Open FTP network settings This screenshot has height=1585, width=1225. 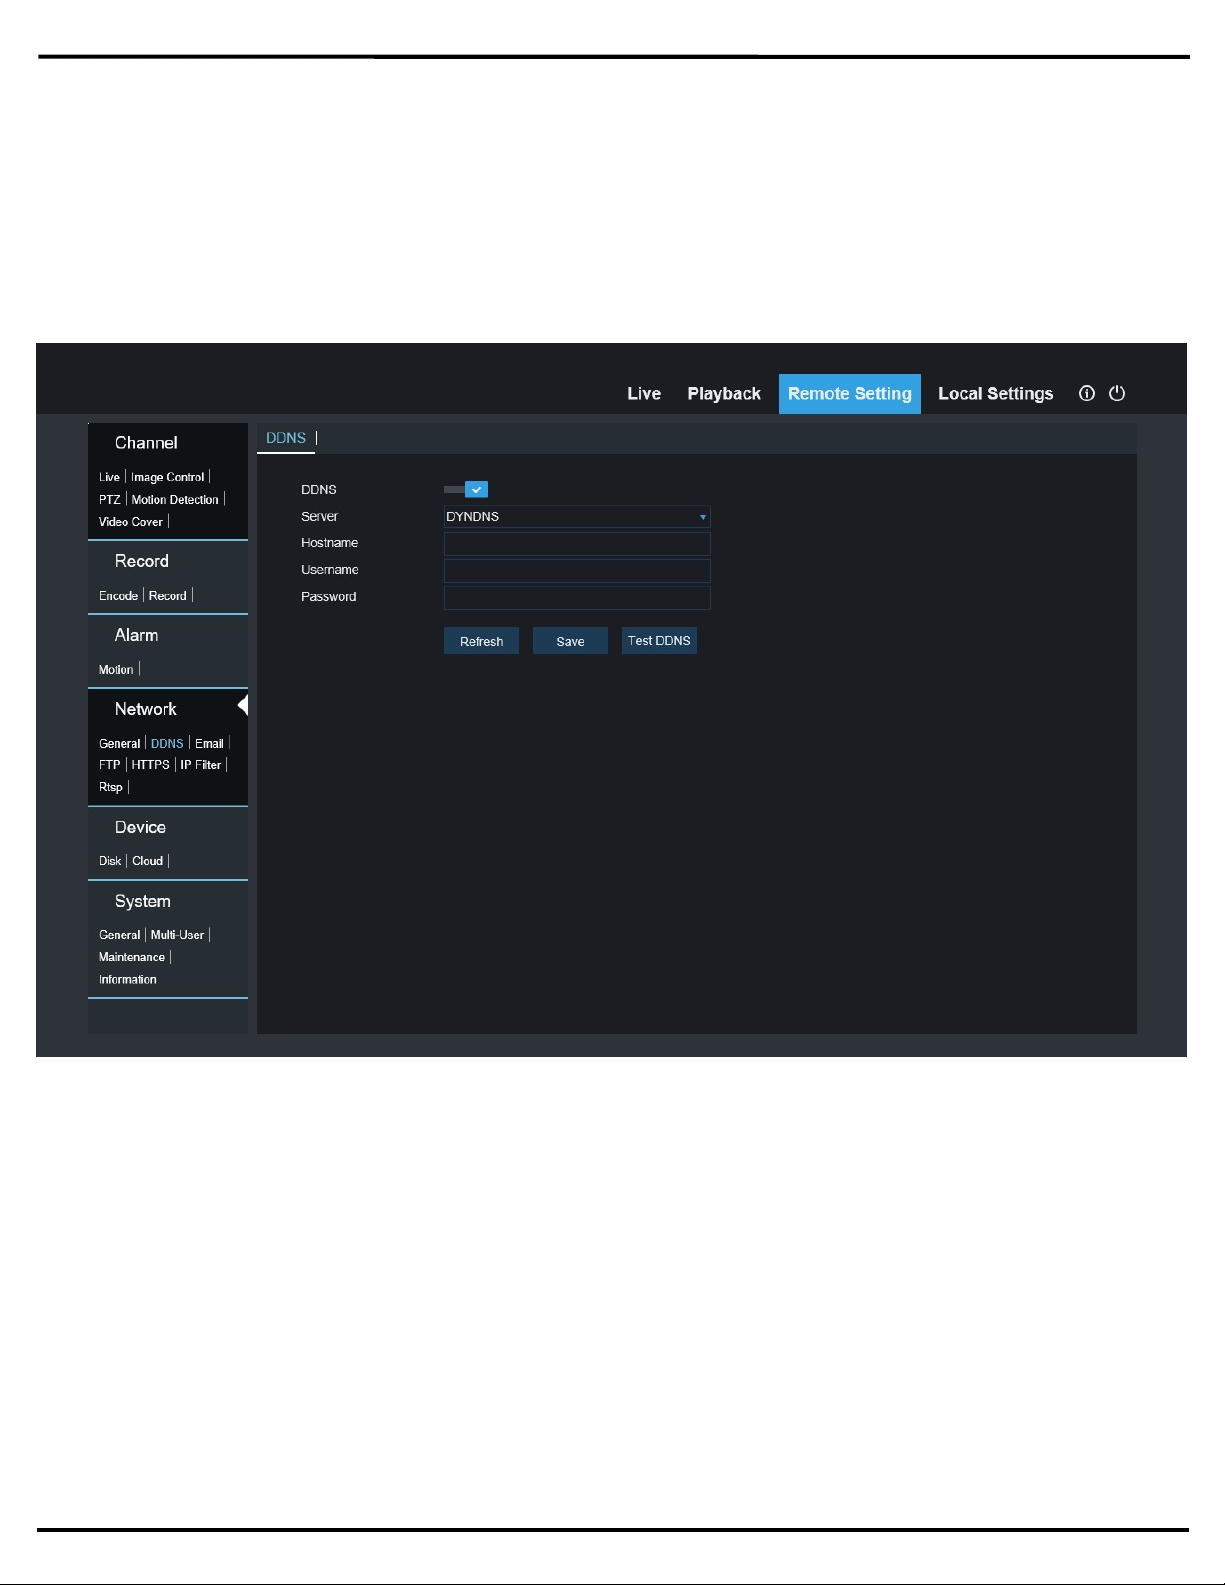[x=109, y=765]
